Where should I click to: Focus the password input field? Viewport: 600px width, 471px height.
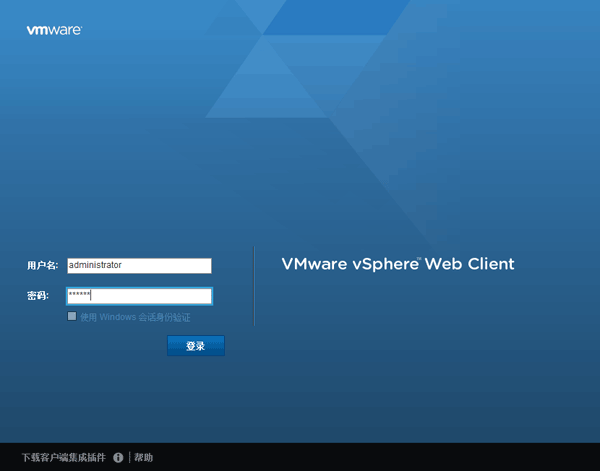click(139, 296)
